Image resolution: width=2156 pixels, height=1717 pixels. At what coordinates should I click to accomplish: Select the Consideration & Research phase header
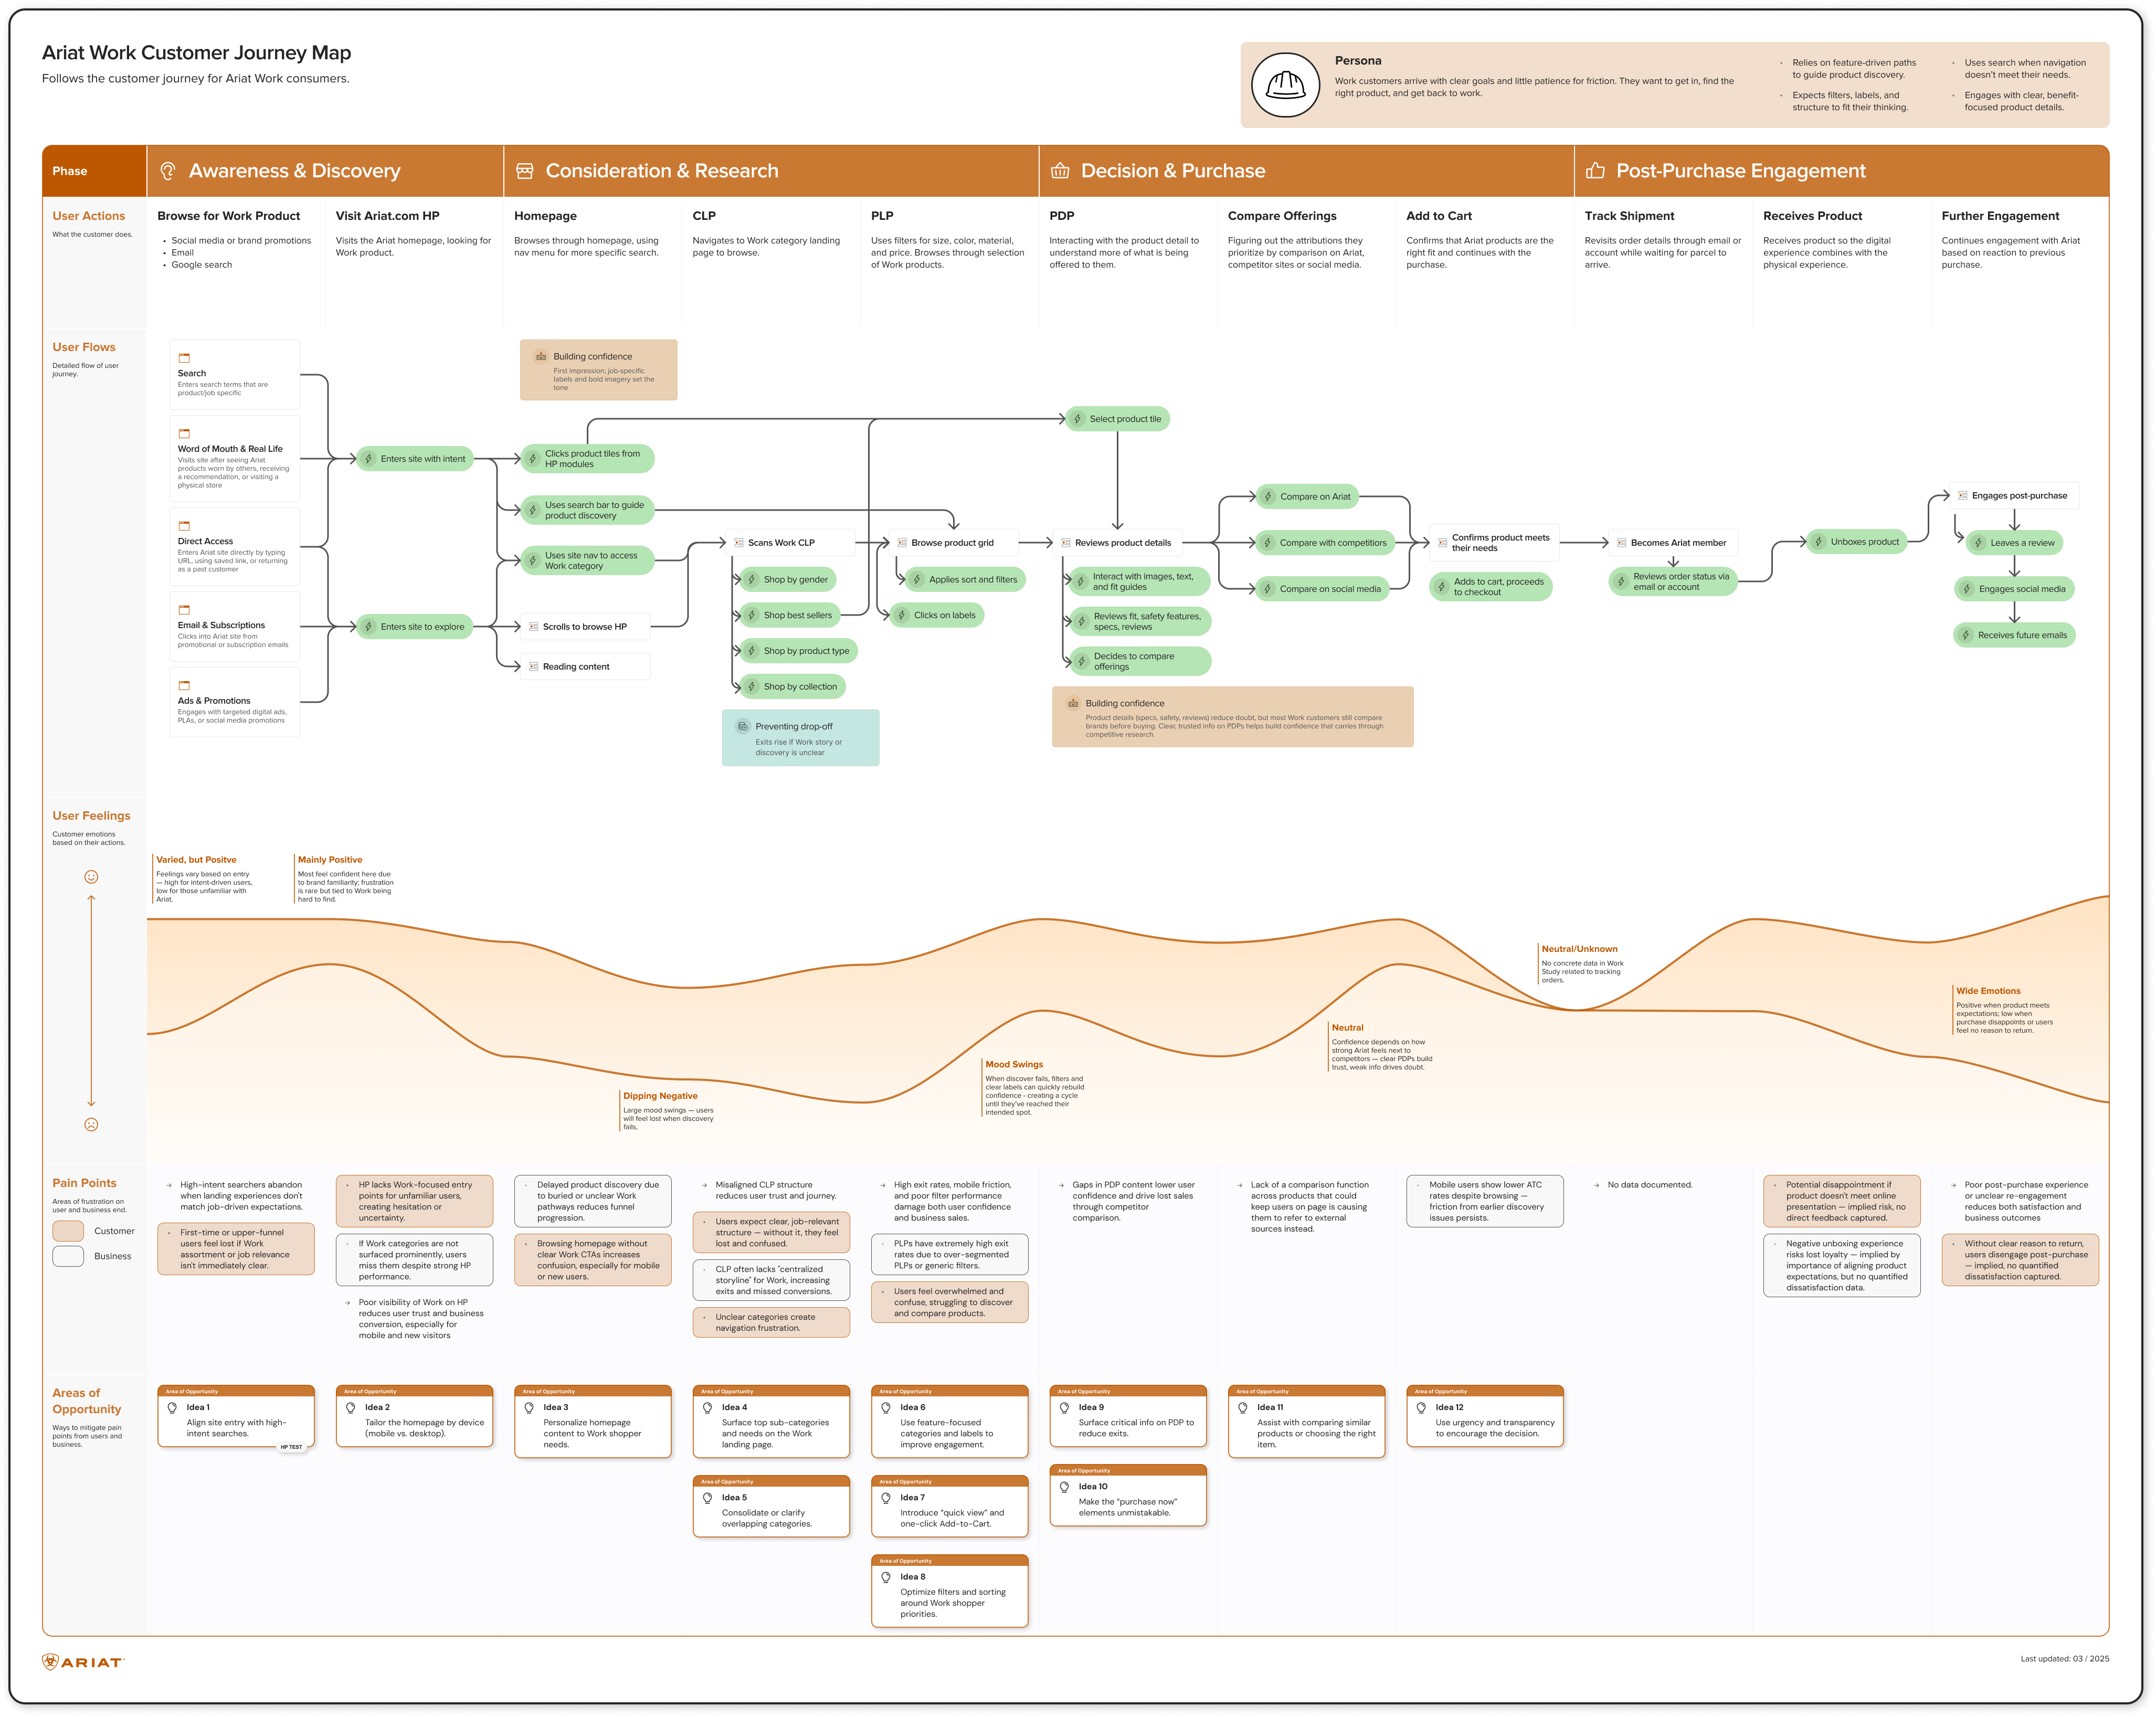[x=771, y=171]
